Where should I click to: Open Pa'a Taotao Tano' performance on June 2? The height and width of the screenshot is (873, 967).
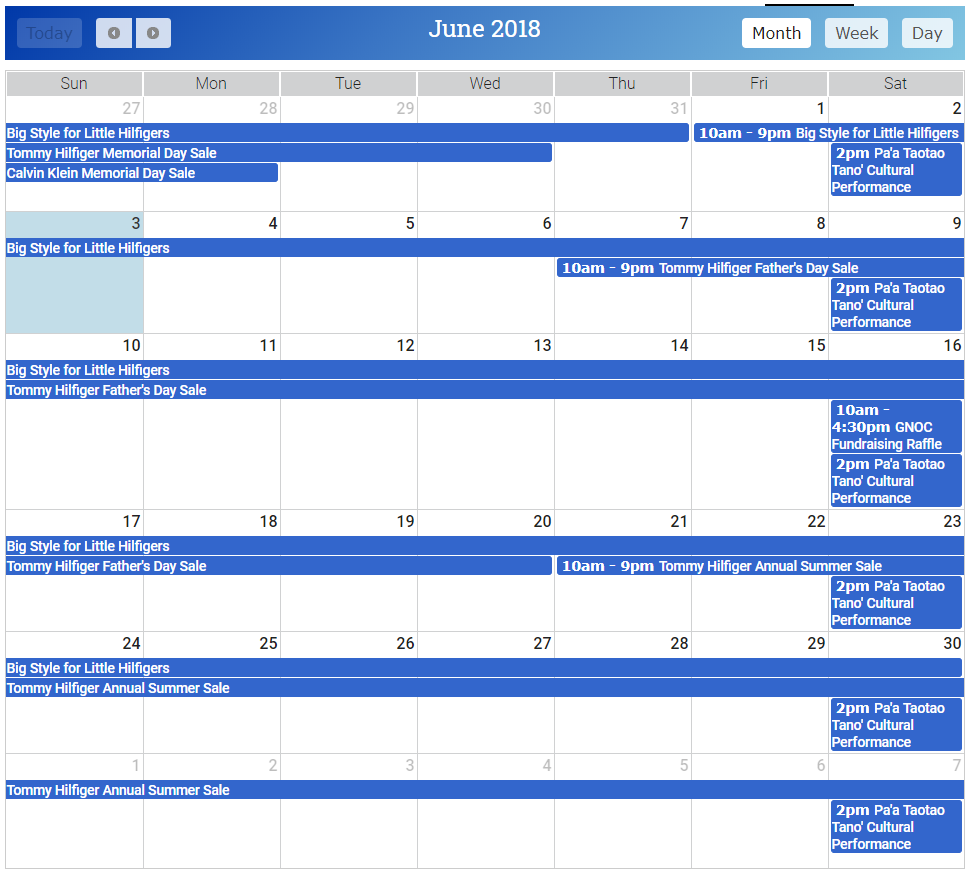point(896,170)
